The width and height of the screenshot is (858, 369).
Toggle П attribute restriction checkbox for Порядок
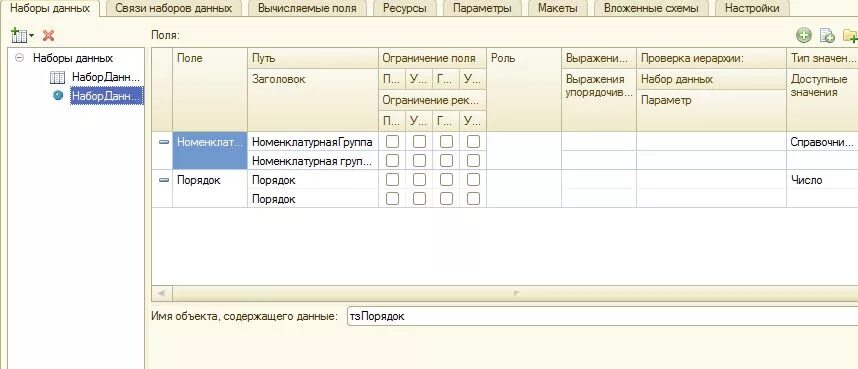(x=392, y=199)
